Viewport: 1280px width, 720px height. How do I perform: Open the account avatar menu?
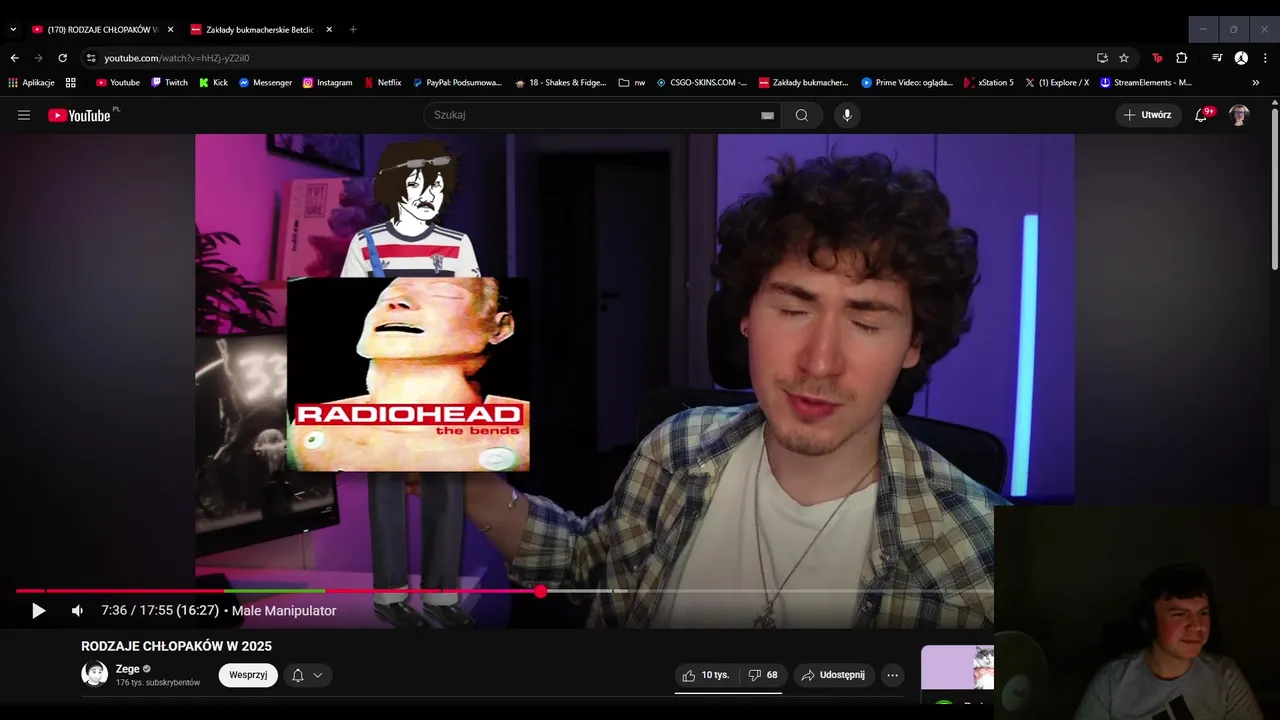(x=1239, y=115)
